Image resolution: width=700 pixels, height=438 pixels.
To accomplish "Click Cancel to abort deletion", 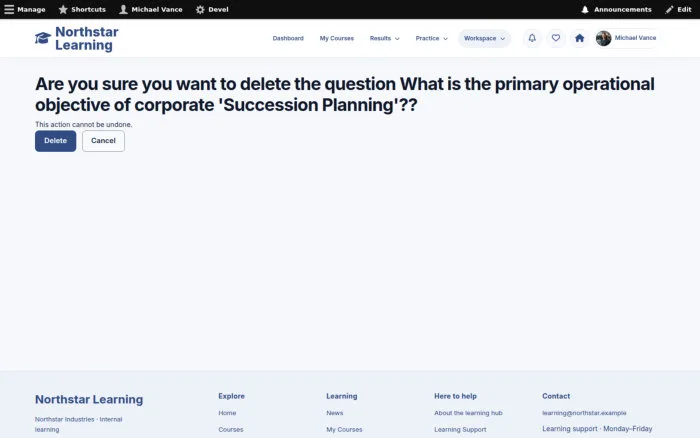I will pos(103,141).
